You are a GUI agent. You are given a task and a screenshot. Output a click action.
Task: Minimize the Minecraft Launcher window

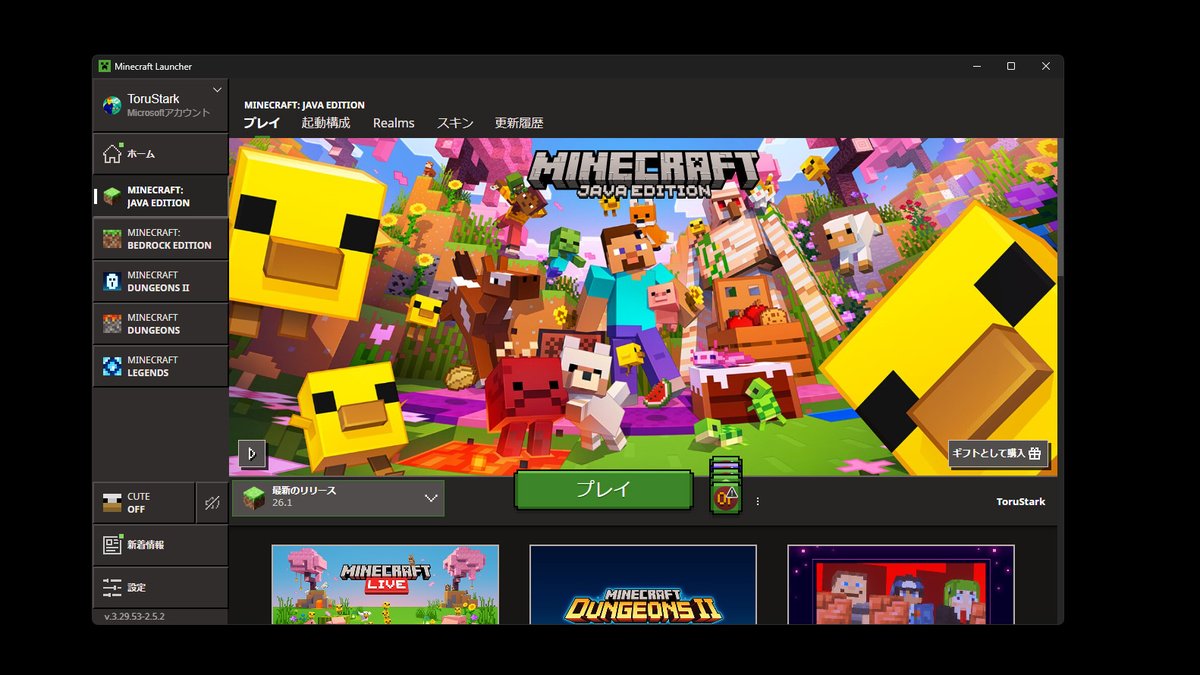coord(976,66)
